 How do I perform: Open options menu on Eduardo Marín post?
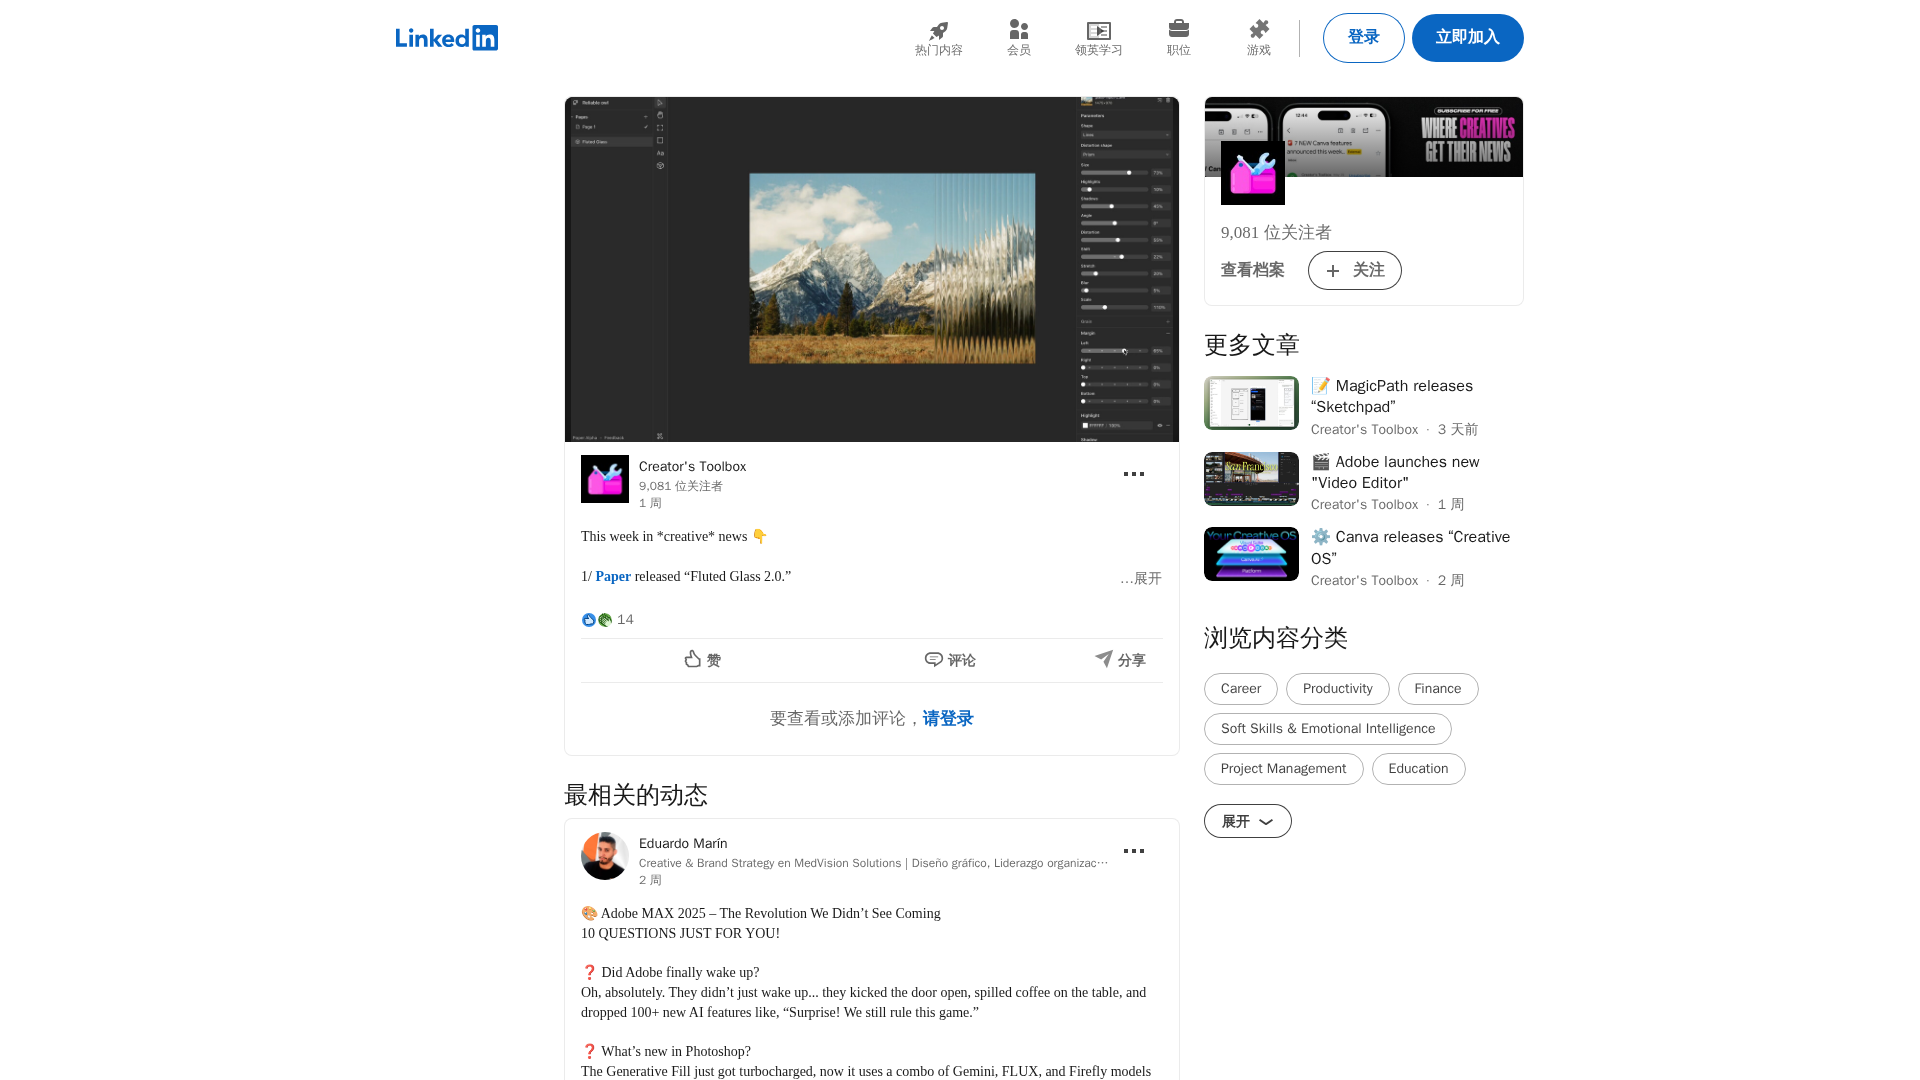pyautogui.click(x=1133, y=851)
